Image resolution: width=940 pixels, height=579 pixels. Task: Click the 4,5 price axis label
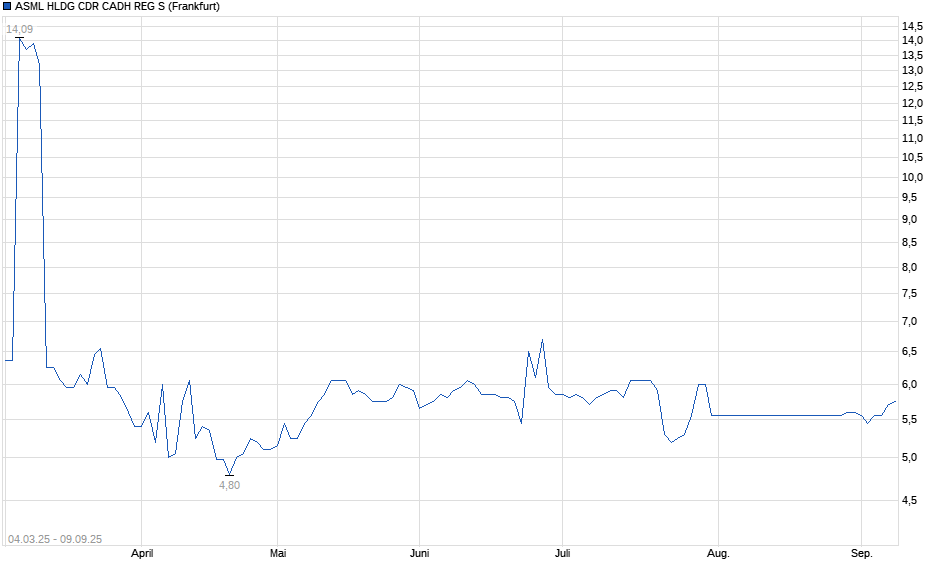(909, 500)
